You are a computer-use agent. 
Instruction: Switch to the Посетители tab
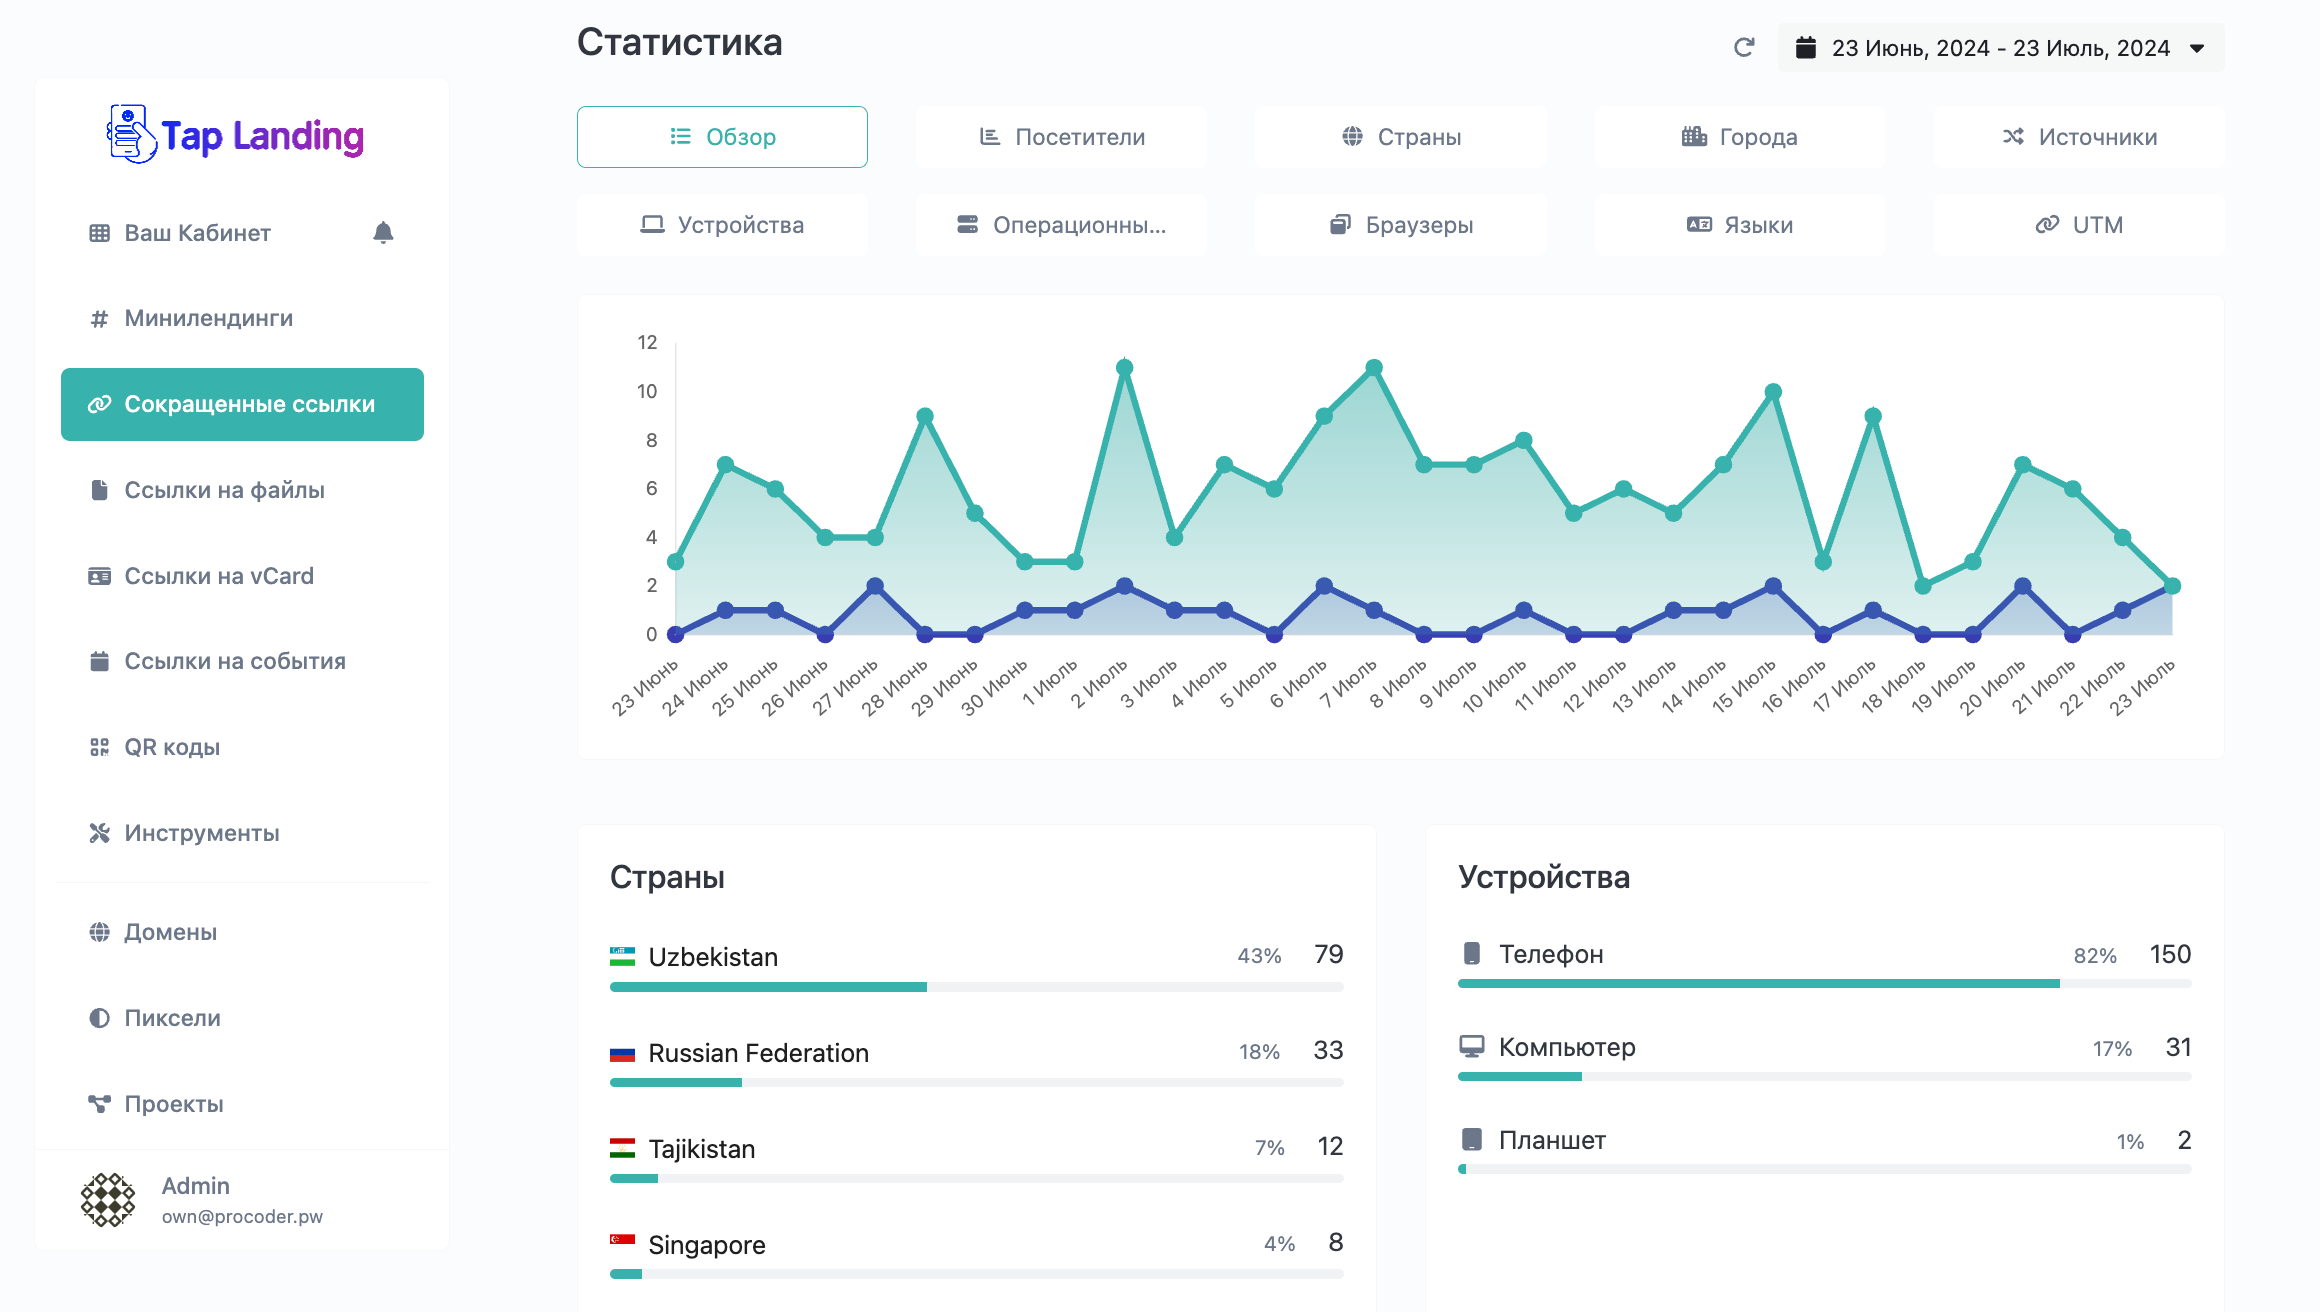(x=1061, y=137)
